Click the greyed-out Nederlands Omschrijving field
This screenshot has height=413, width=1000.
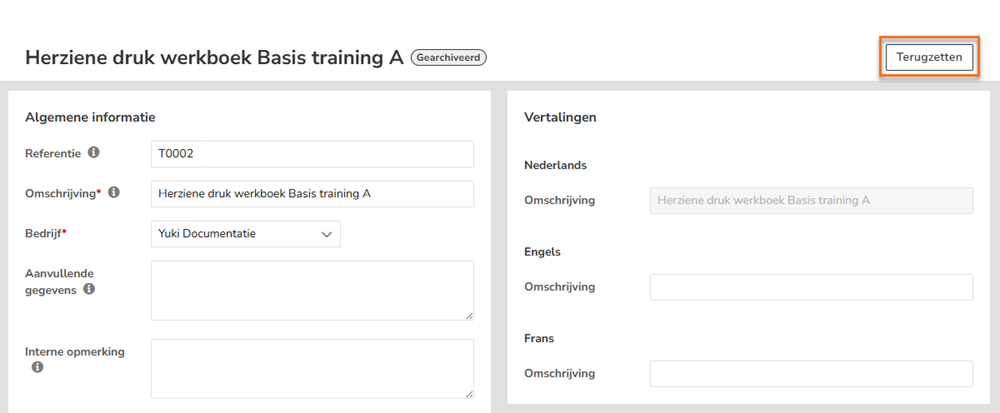coord(811,200)
